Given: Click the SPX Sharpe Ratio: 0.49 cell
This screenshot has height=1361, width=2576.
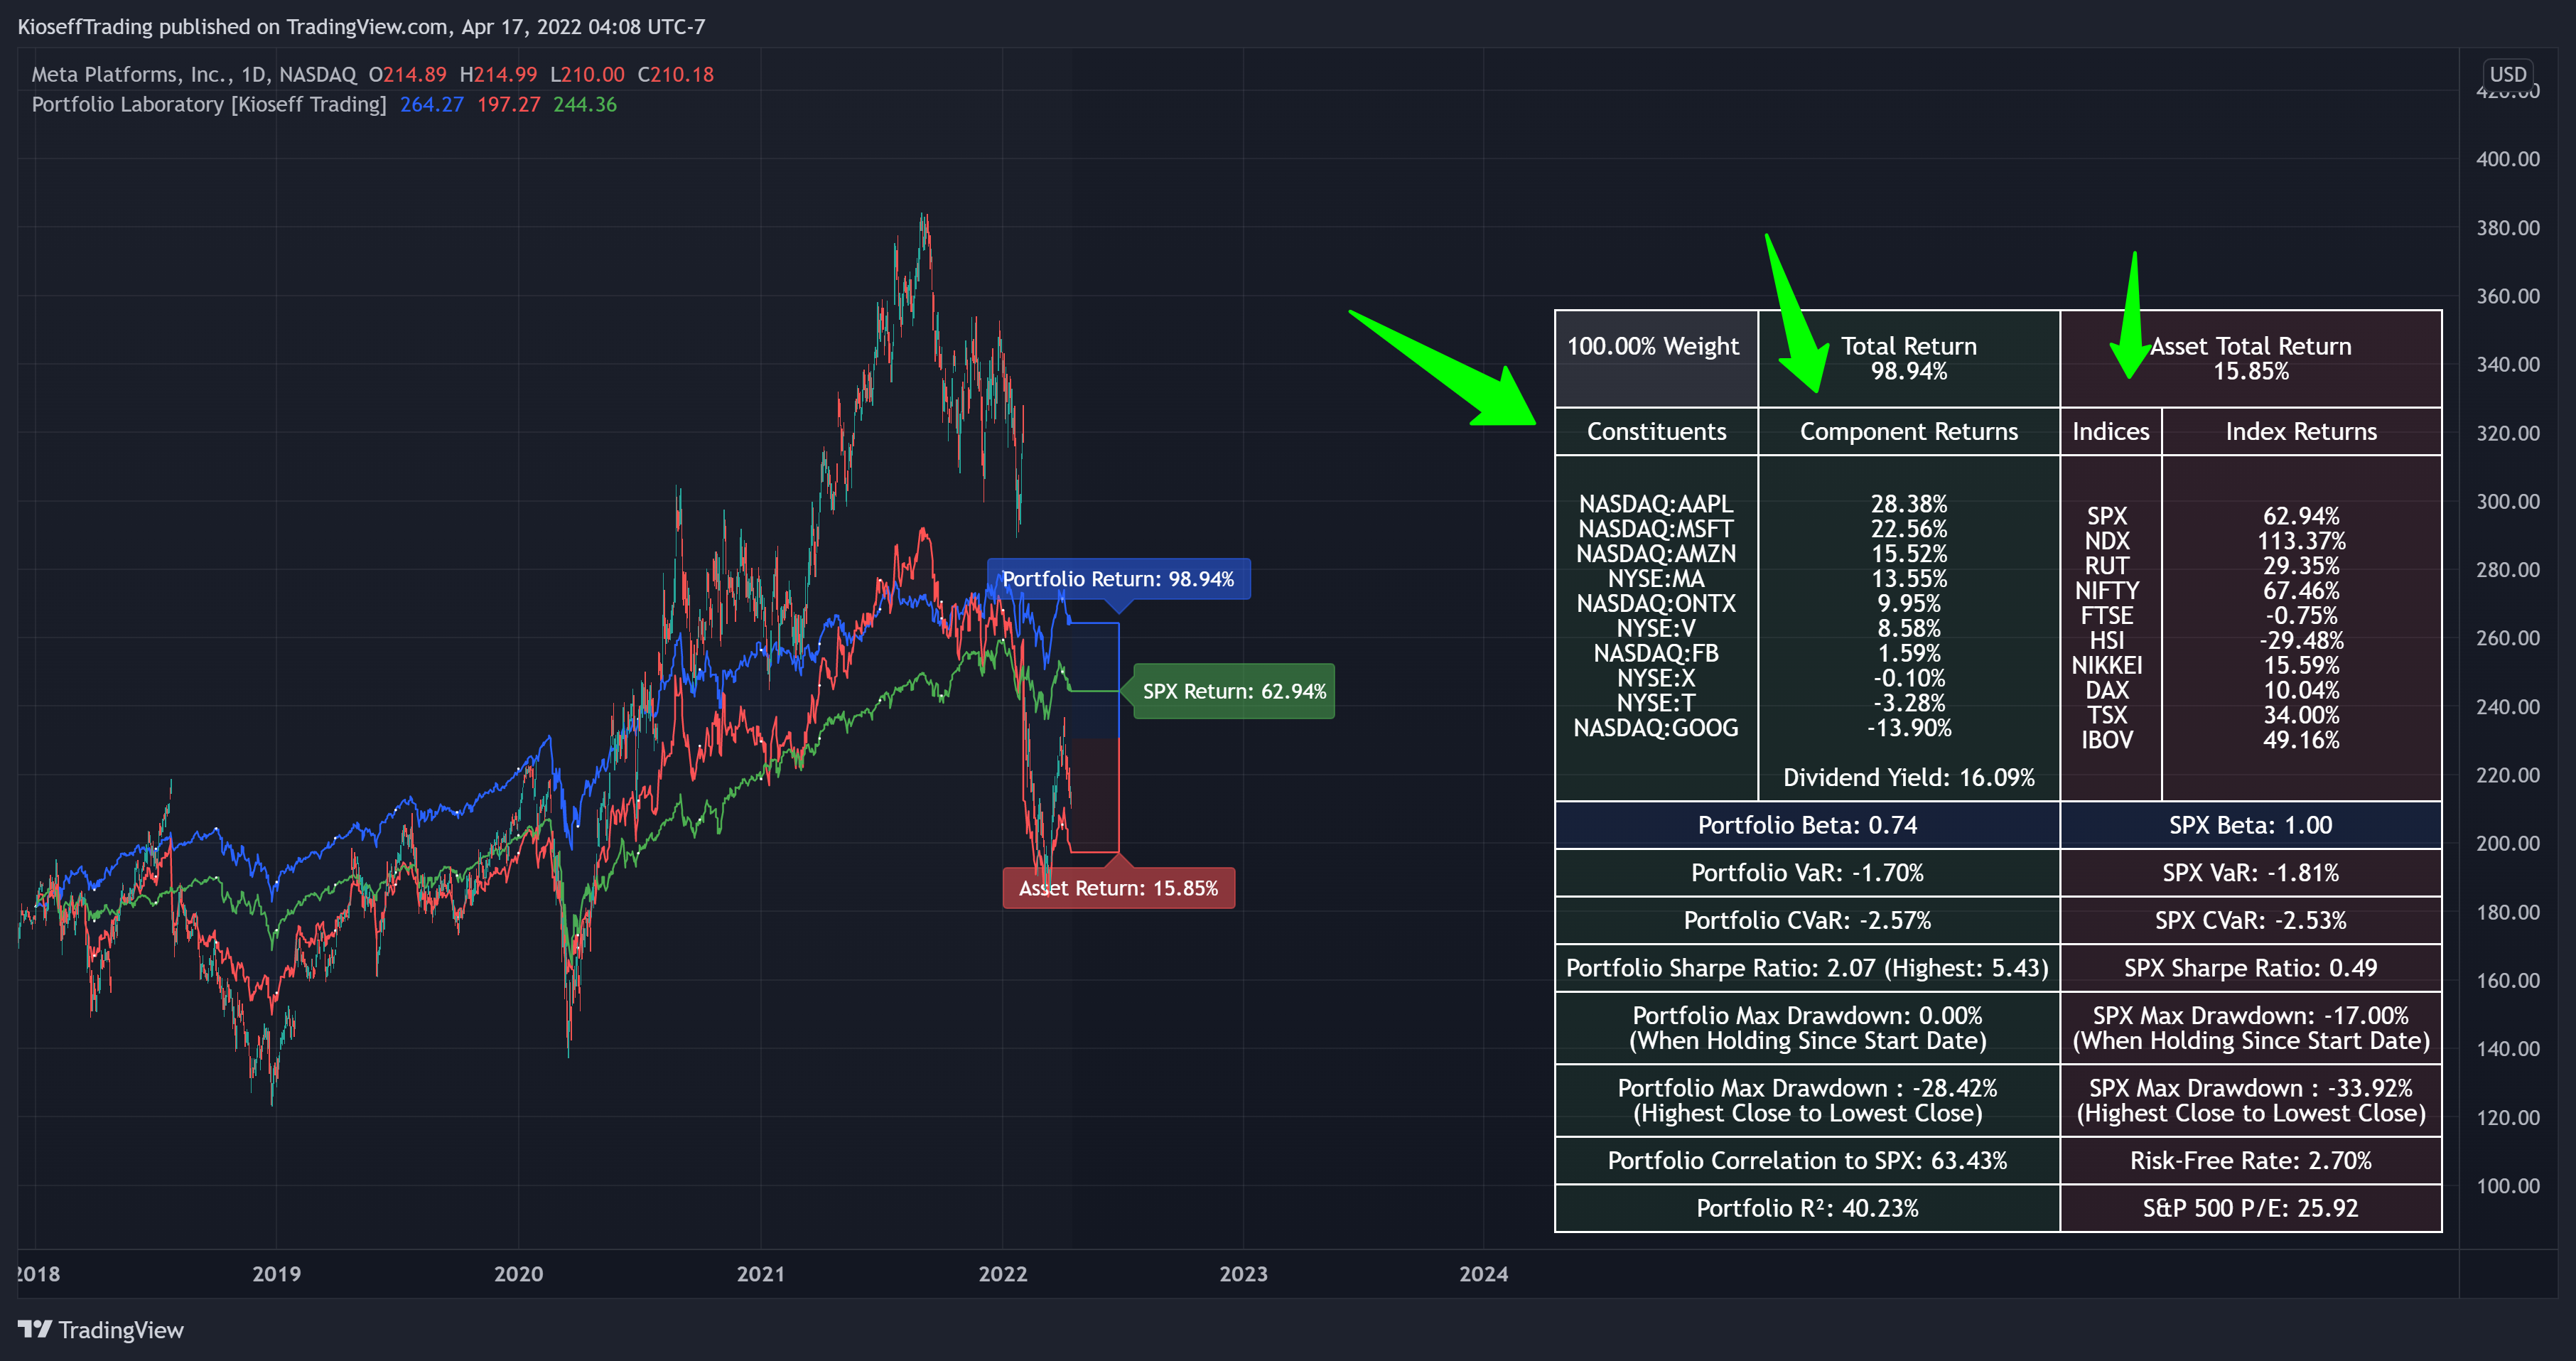Looking at the screenshot, I should pos(2251,968).
